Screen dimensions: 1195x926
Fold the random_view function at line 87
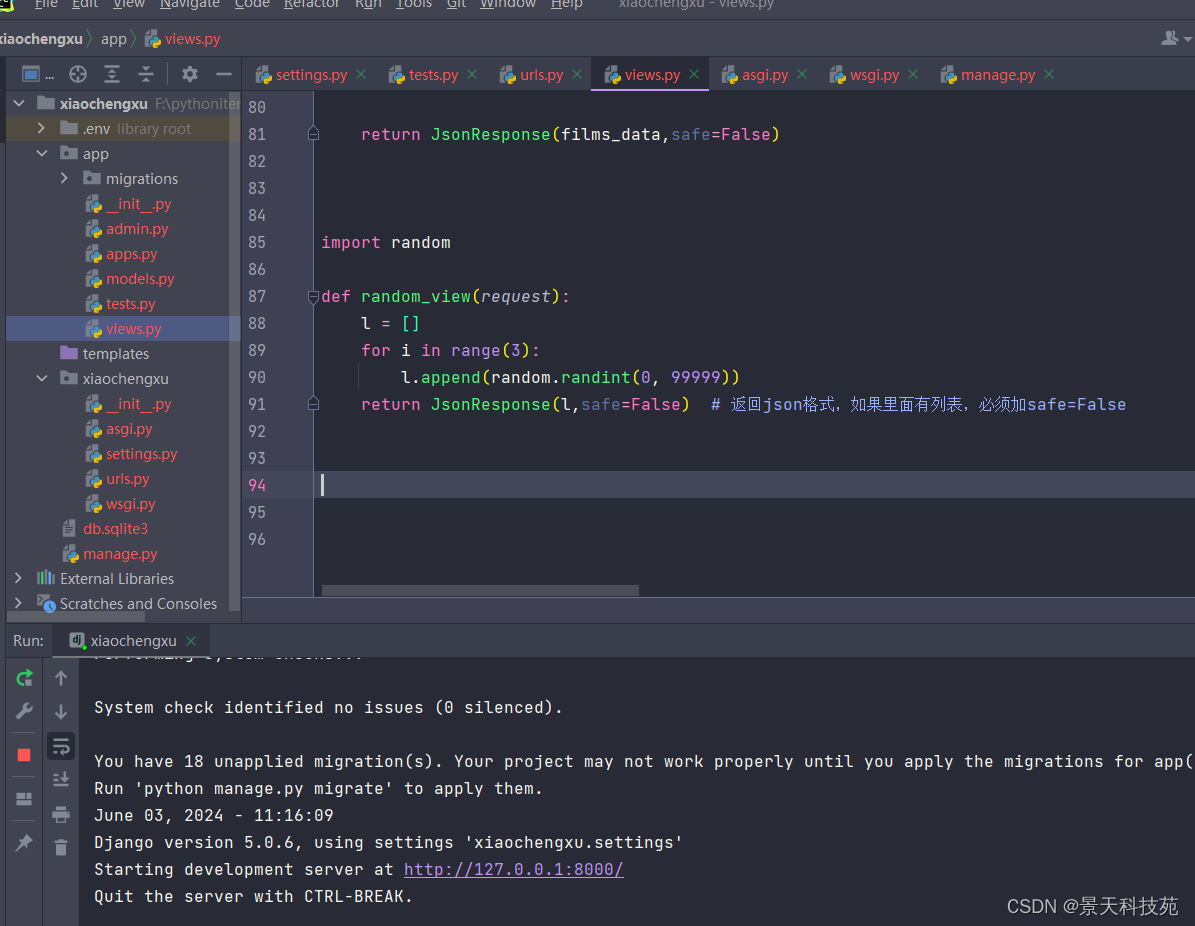pos(312,296)
